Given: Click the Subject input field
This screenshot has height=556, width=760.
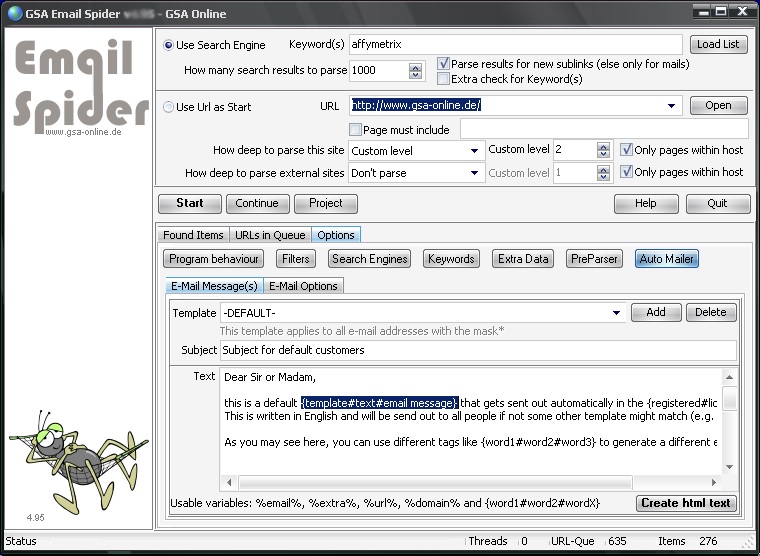Looking at the screenshot, I should tap(478, 350).
